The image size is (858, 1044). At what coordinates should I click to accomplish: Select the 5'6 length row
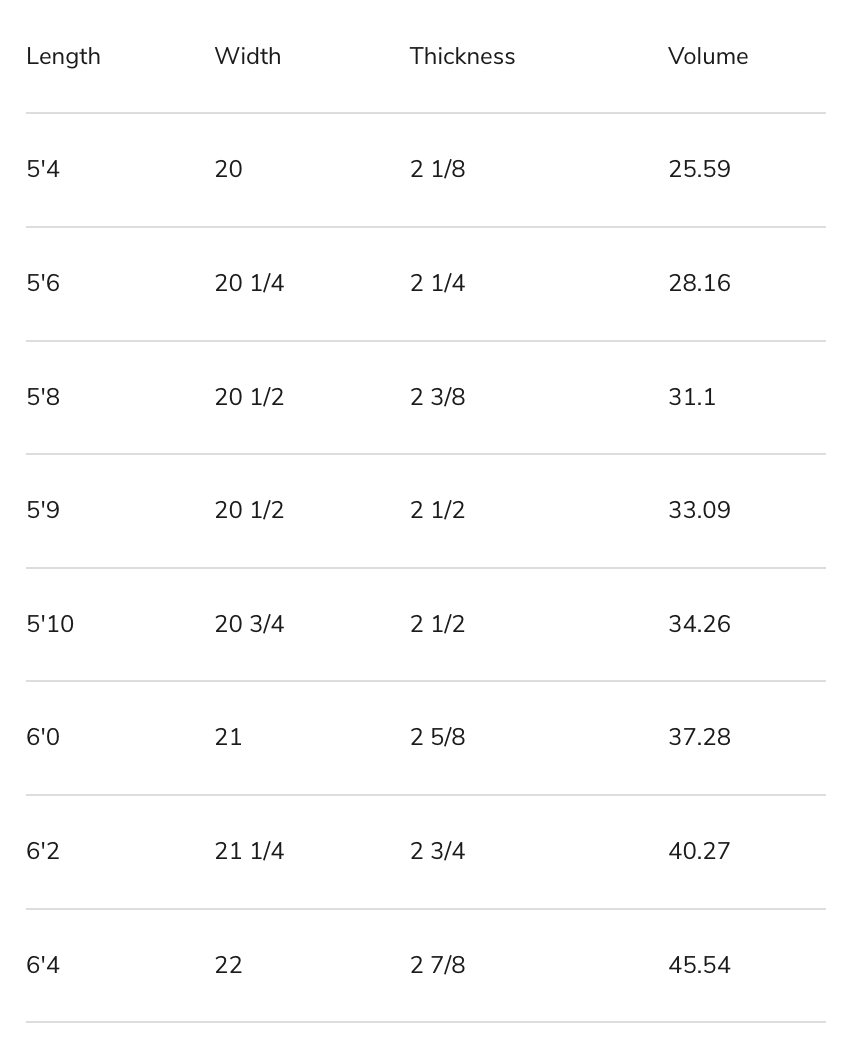43,283
